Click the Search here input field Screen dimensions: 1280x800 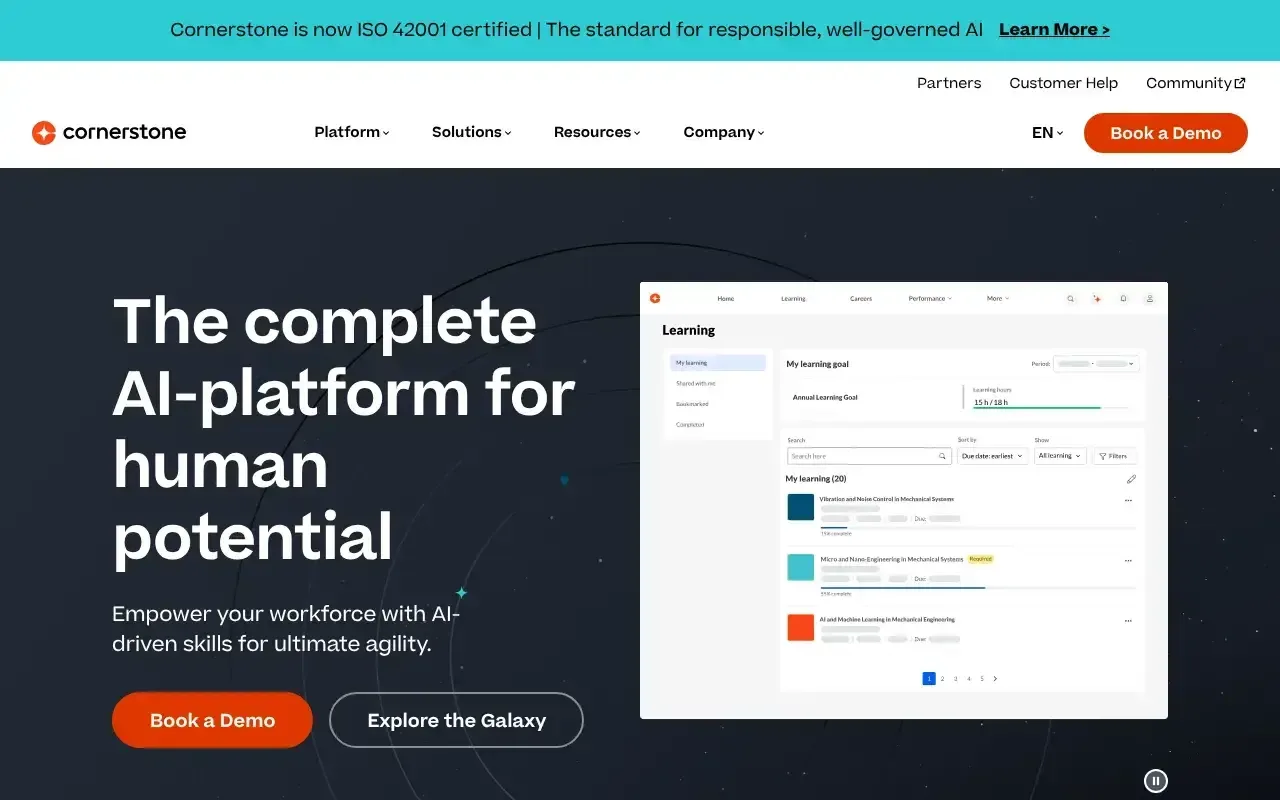pyautogui.click(x=862, y=456)
